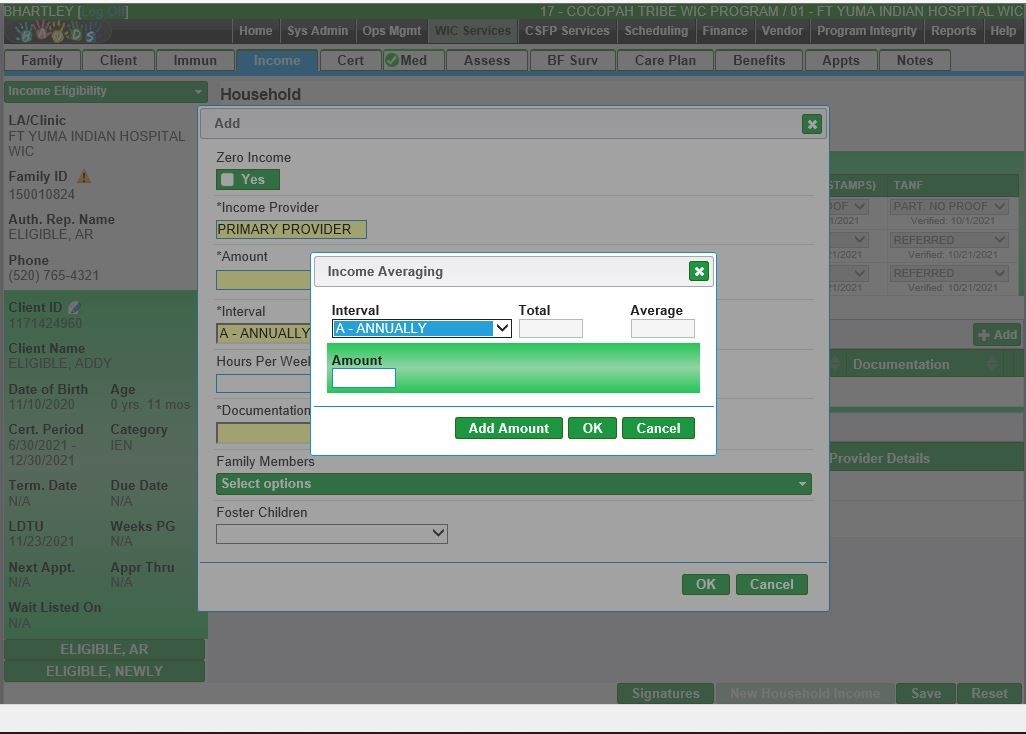Screen dimensions: 1026x734
Task: Expand the Family Members Select options list
Action: point(513,484)
